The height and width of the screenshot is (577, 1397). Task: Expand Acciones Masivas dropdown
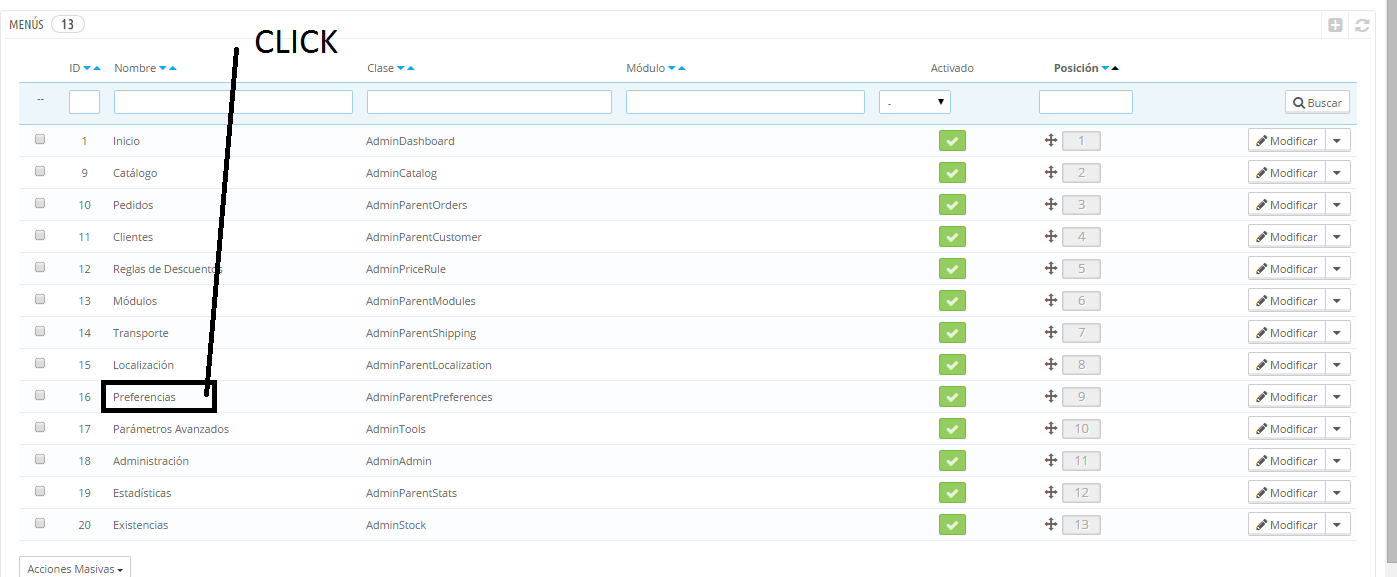coord(75,568)
